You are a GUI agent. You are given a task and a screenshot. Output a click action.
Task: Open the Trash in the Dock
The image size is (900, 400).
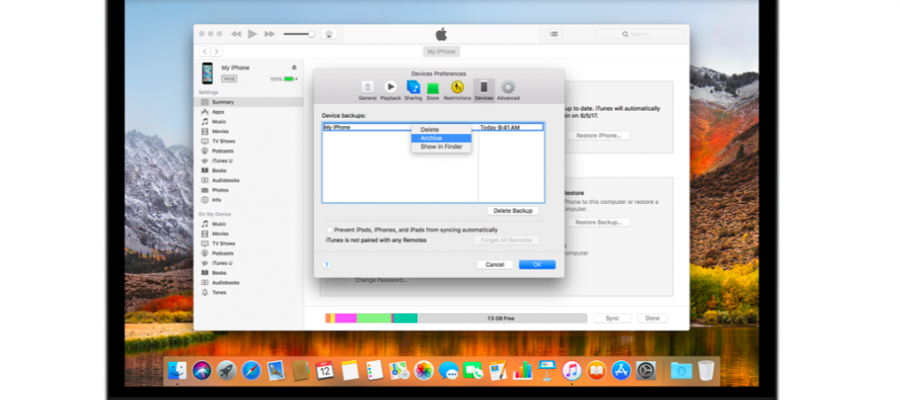tap(706, 371)
